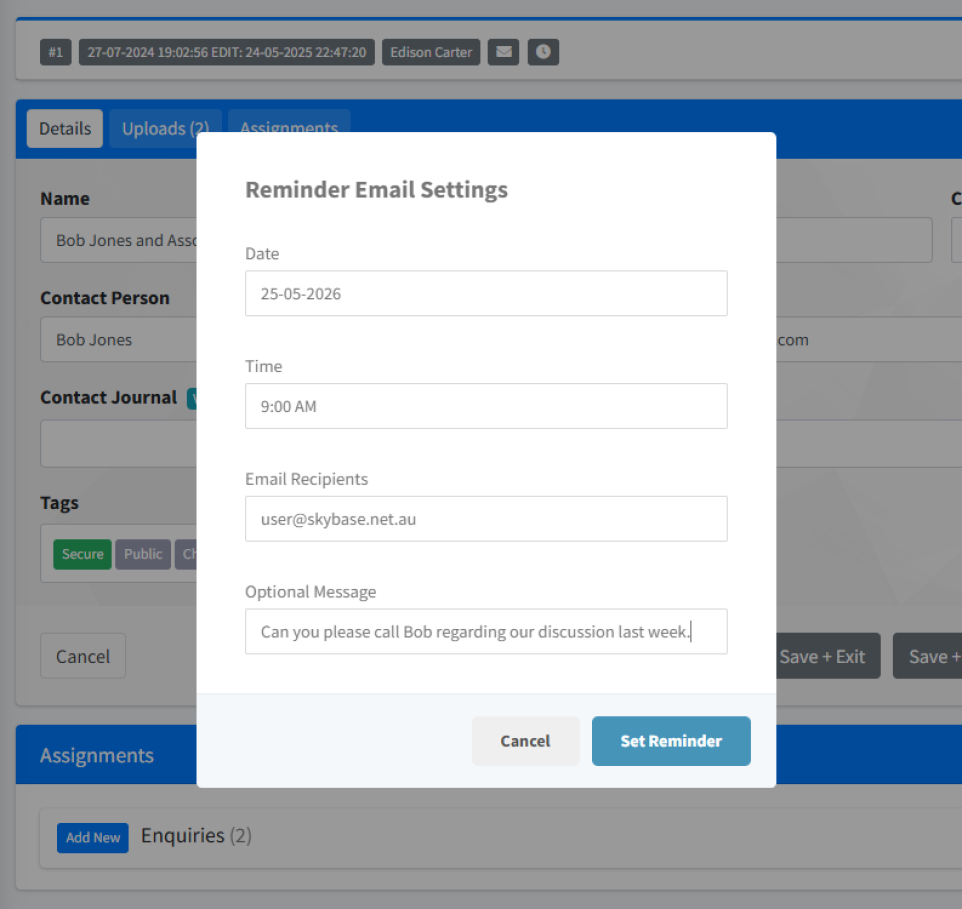Switch to the Details tab
This screenshot has width=962, height=909.
point(65,129)
